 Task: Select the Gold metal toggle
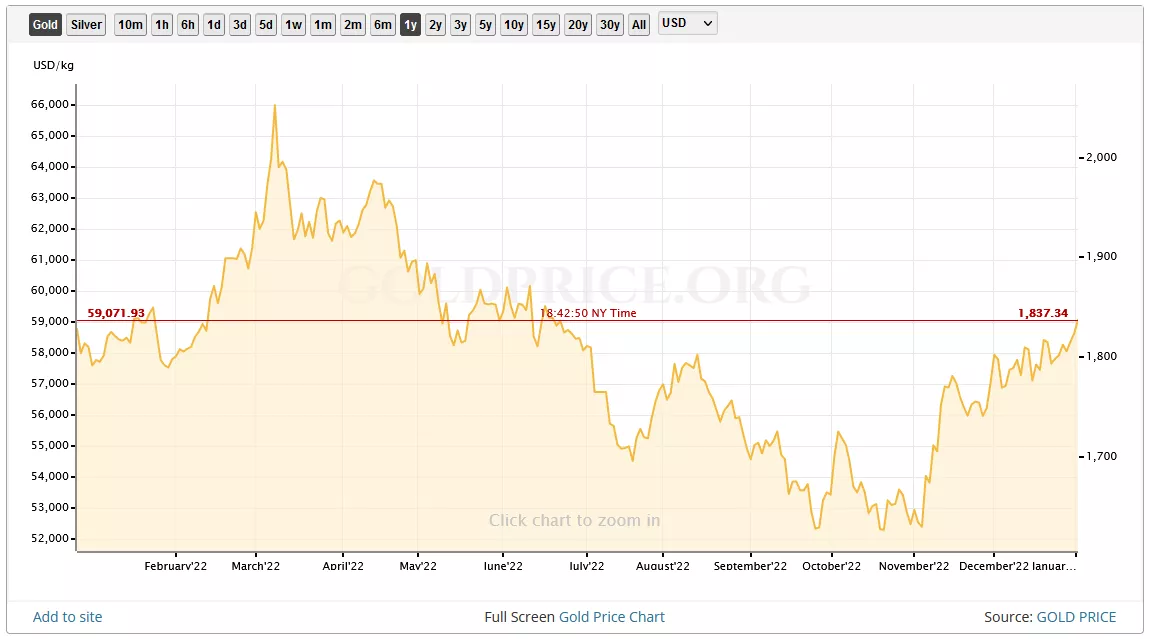click(x=46, y=25)
